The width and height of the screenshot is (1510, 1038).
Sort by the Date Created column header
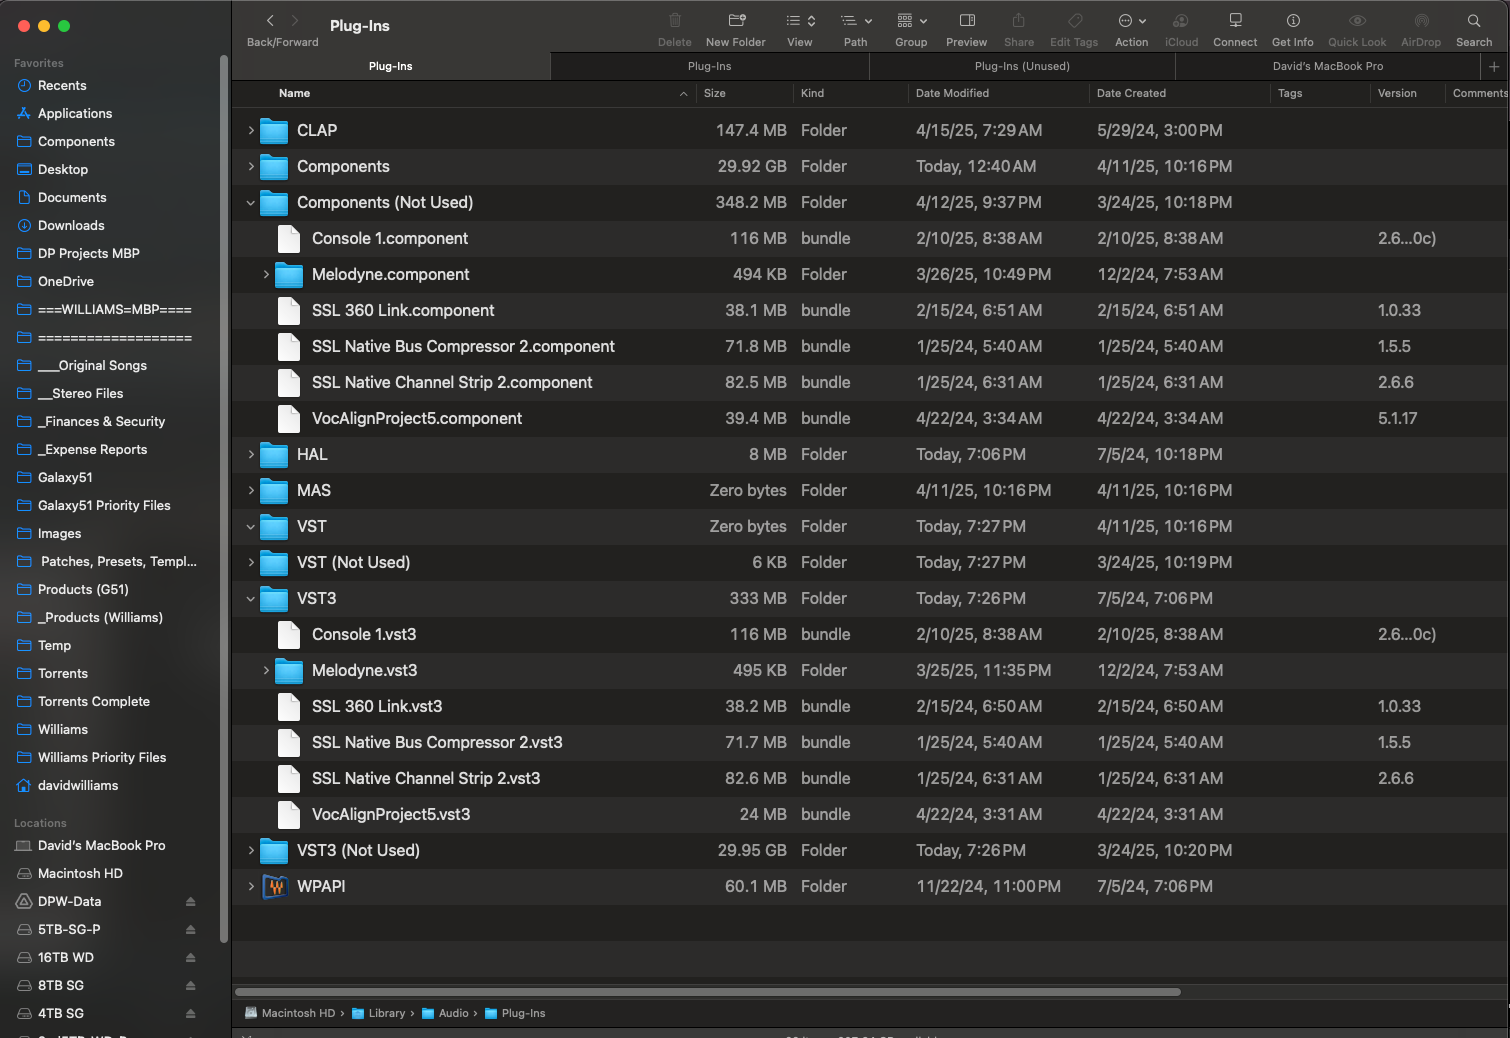pos(1131,93)
